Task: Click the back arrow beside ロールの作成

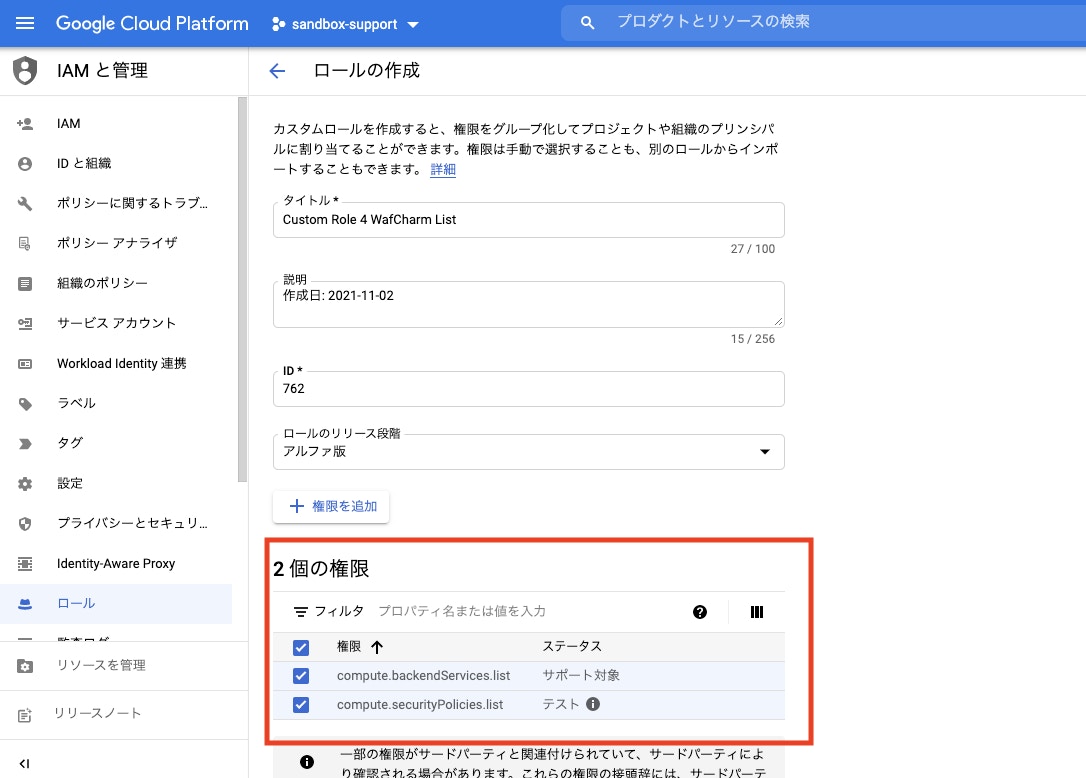Action: click(277, 71)
